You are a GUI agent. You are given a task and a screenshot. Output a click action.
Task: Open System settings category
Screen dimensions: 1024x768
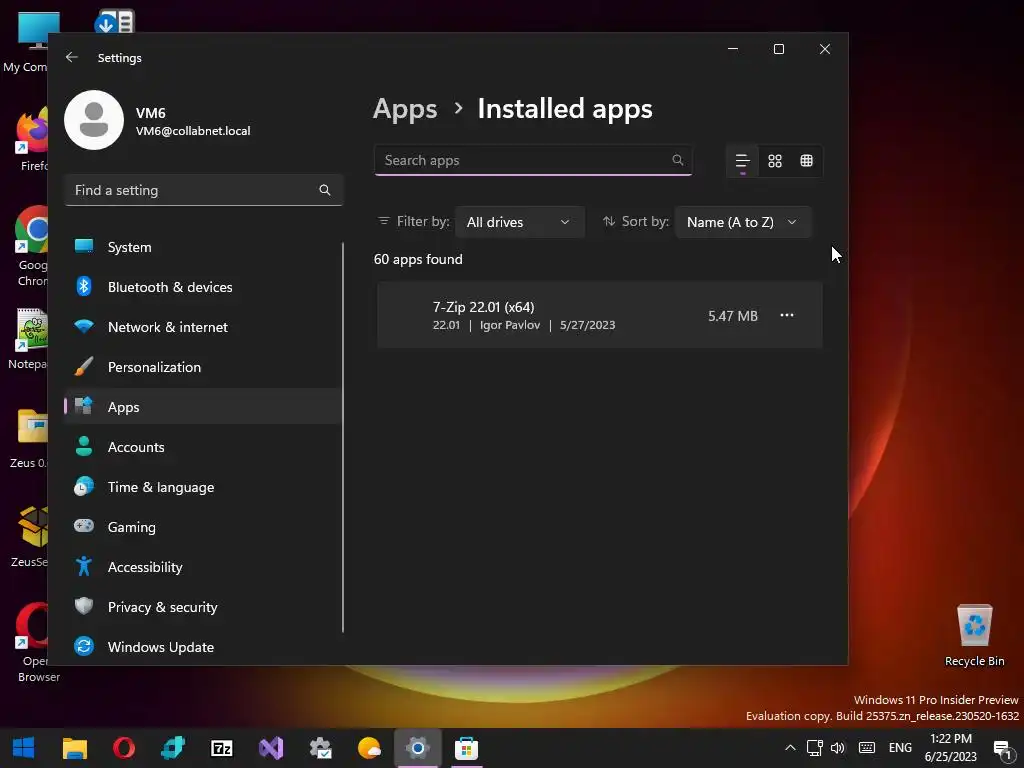pos(203,247)
